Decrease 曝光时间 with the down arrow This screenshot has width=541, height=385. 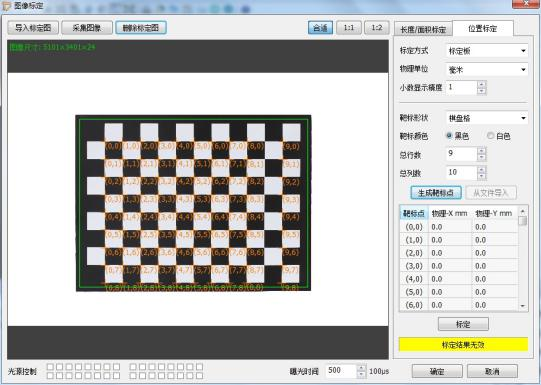(362, 374)
